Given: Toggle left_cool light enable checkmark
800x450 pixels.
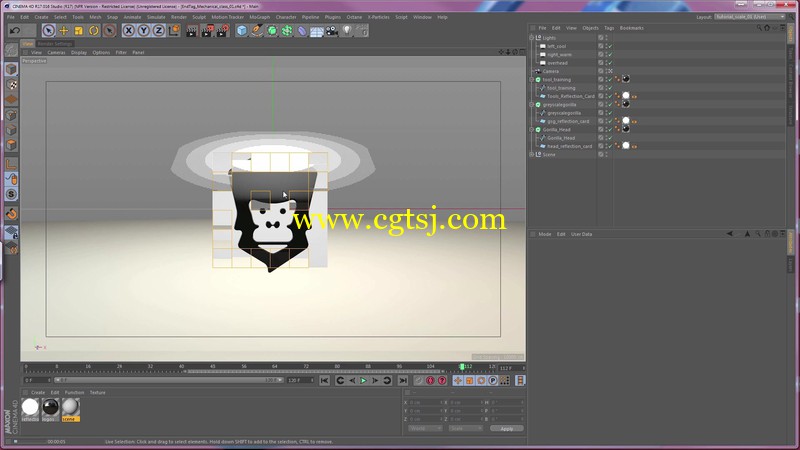Looking at the screenshot, I should [x=610, y=46].
